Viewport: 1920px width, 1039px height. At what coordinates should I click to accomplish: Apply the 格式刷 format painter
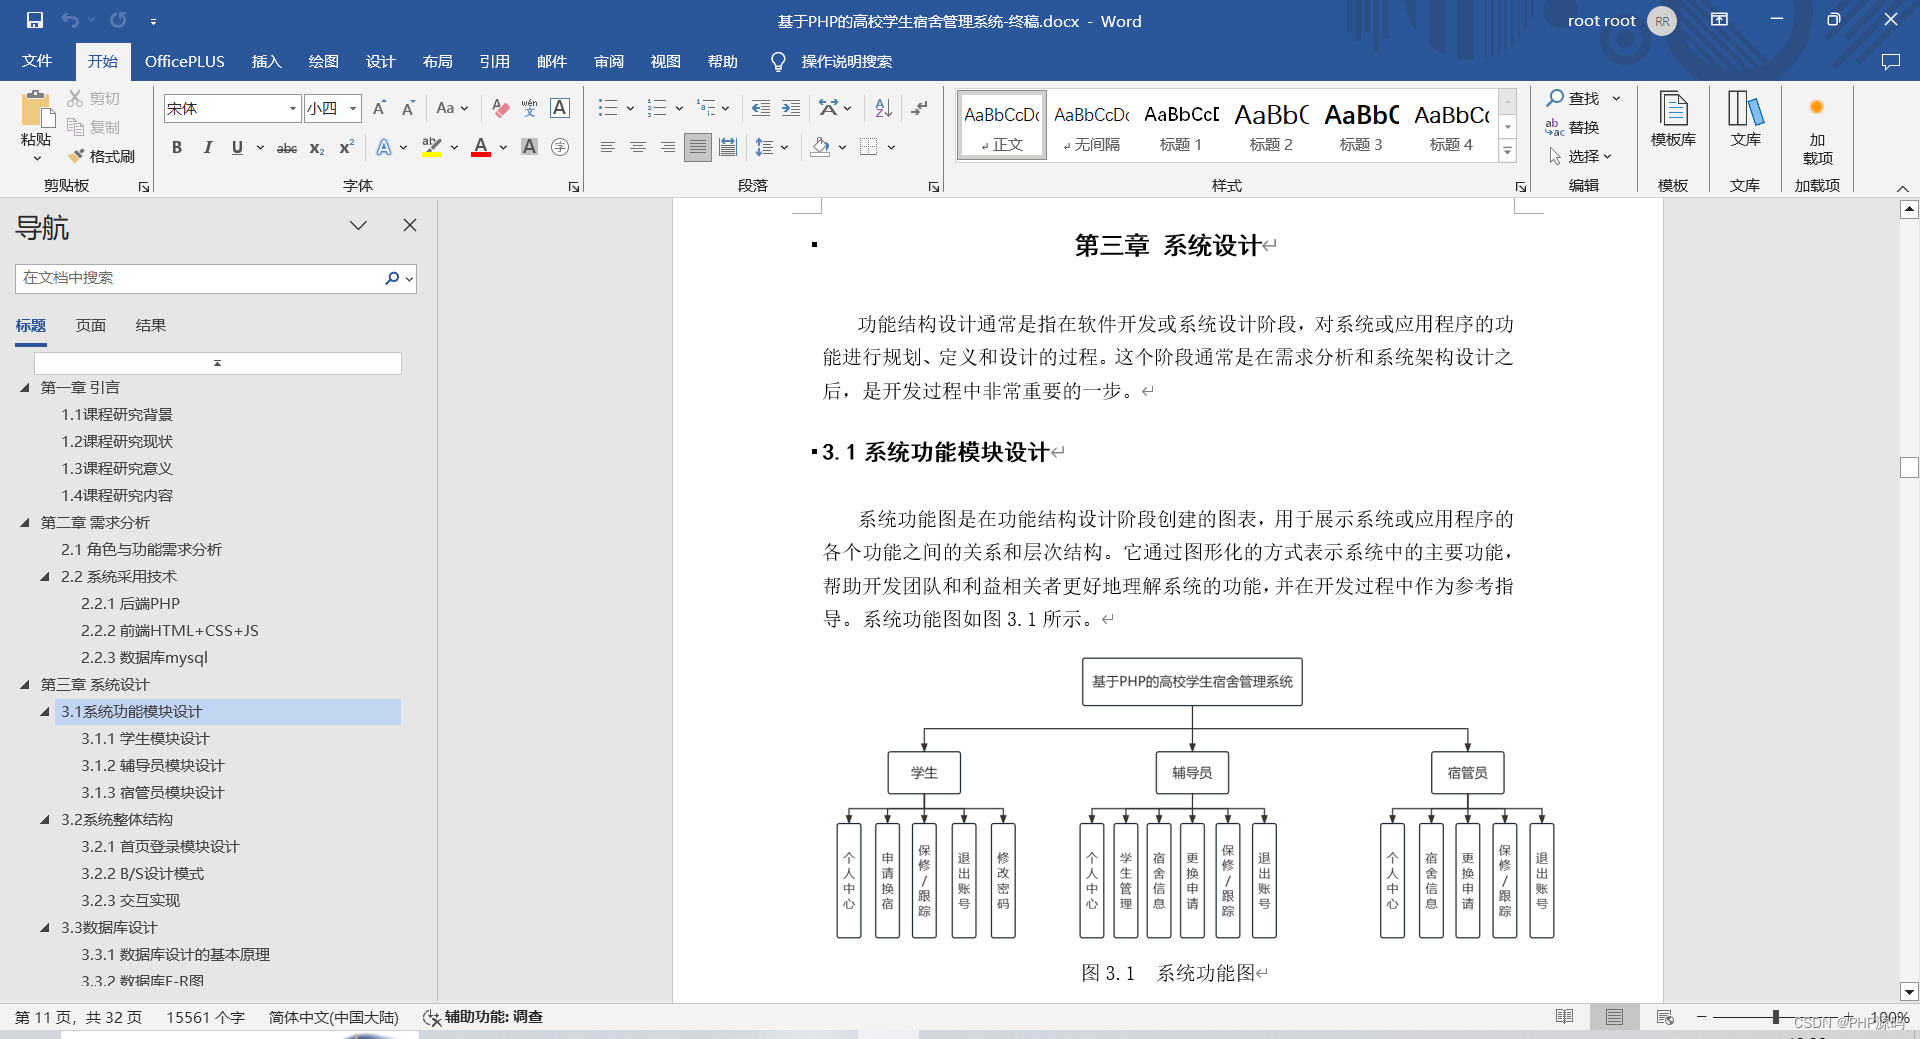(x=101, y=156)
